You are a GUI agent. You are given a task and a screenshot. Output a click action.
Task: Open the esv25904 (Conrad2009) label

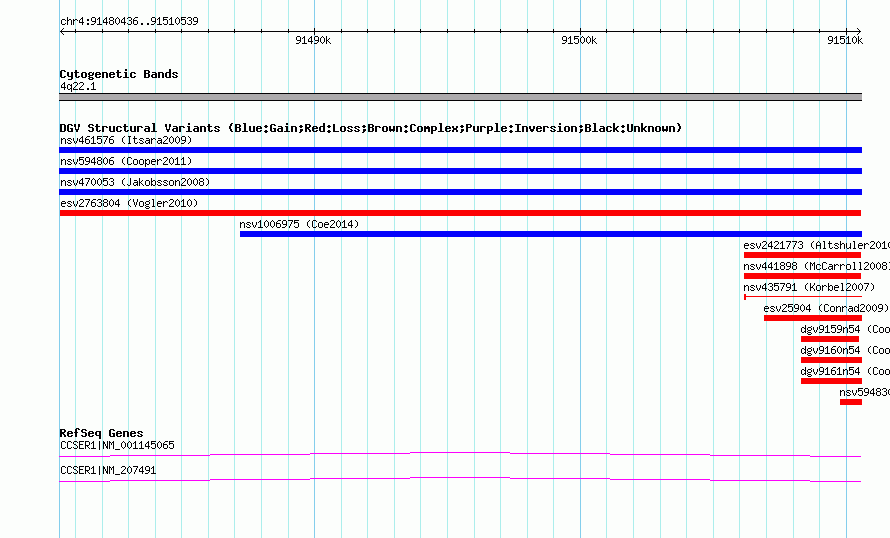coord(826,308)
